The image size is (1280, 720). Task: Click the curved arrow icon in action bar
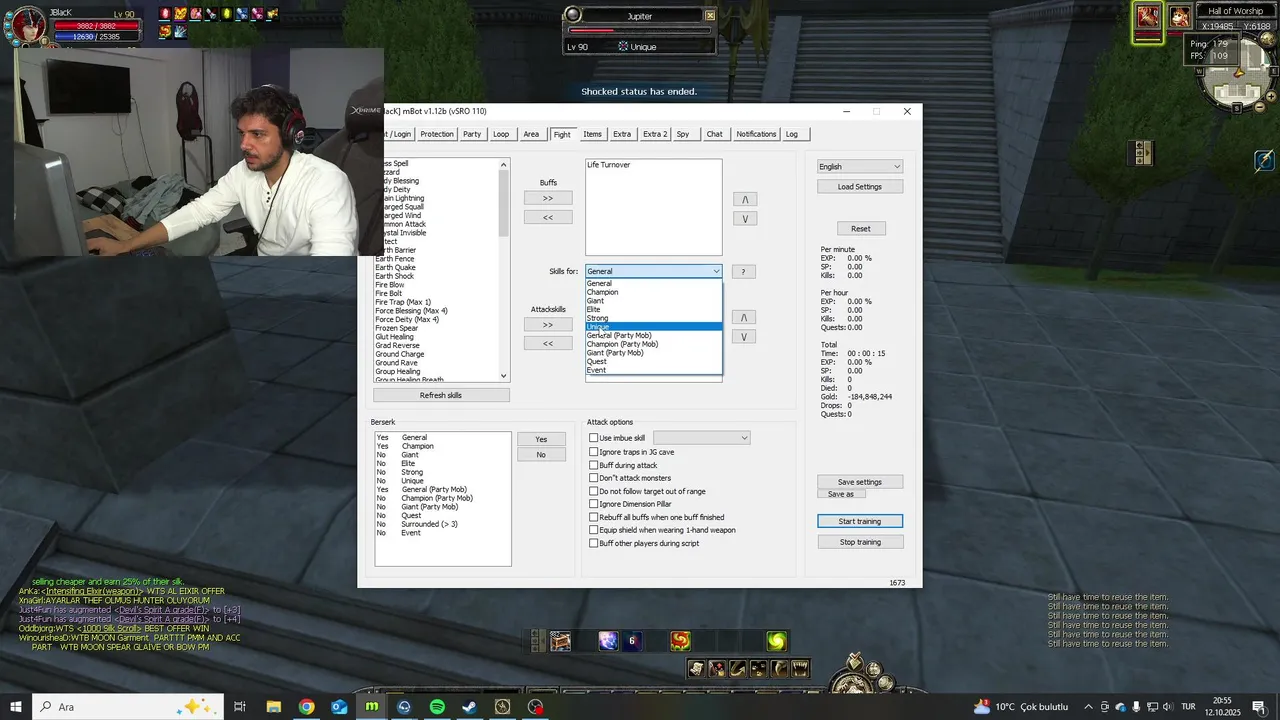tap(738, 669)
